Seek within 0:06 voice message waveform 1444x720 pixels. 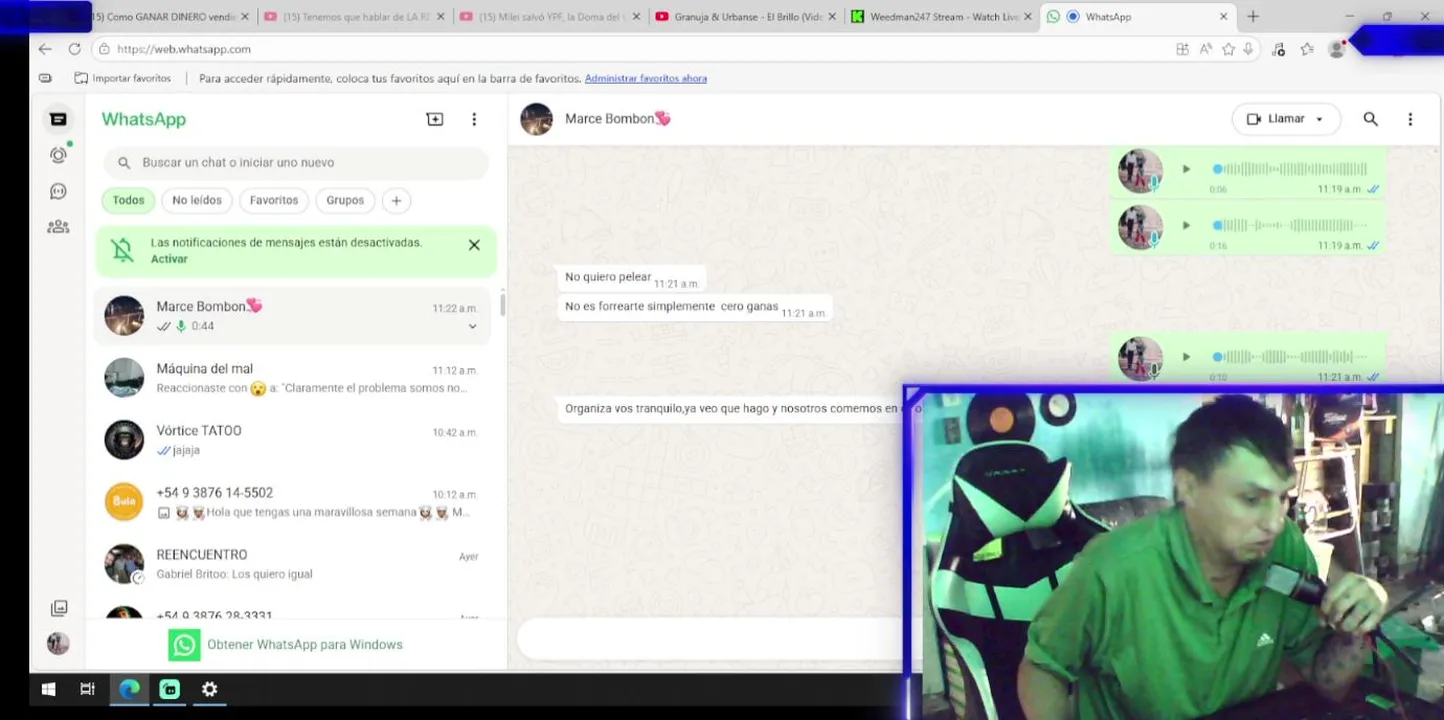(1291, 169)
